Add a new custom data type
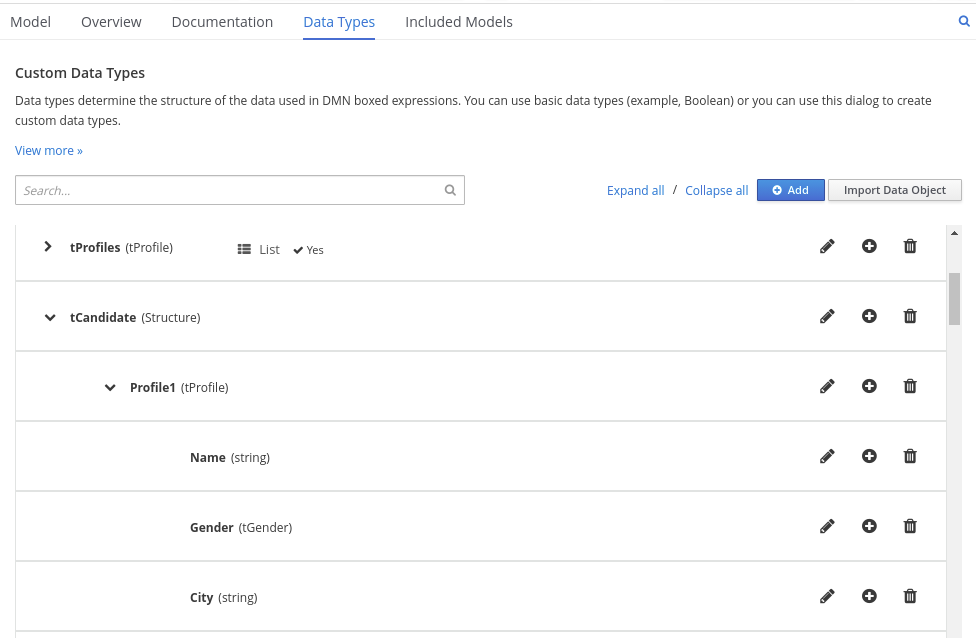Viewport: 976px width, 638px height. pyautogui.click(x=791, y=190)
